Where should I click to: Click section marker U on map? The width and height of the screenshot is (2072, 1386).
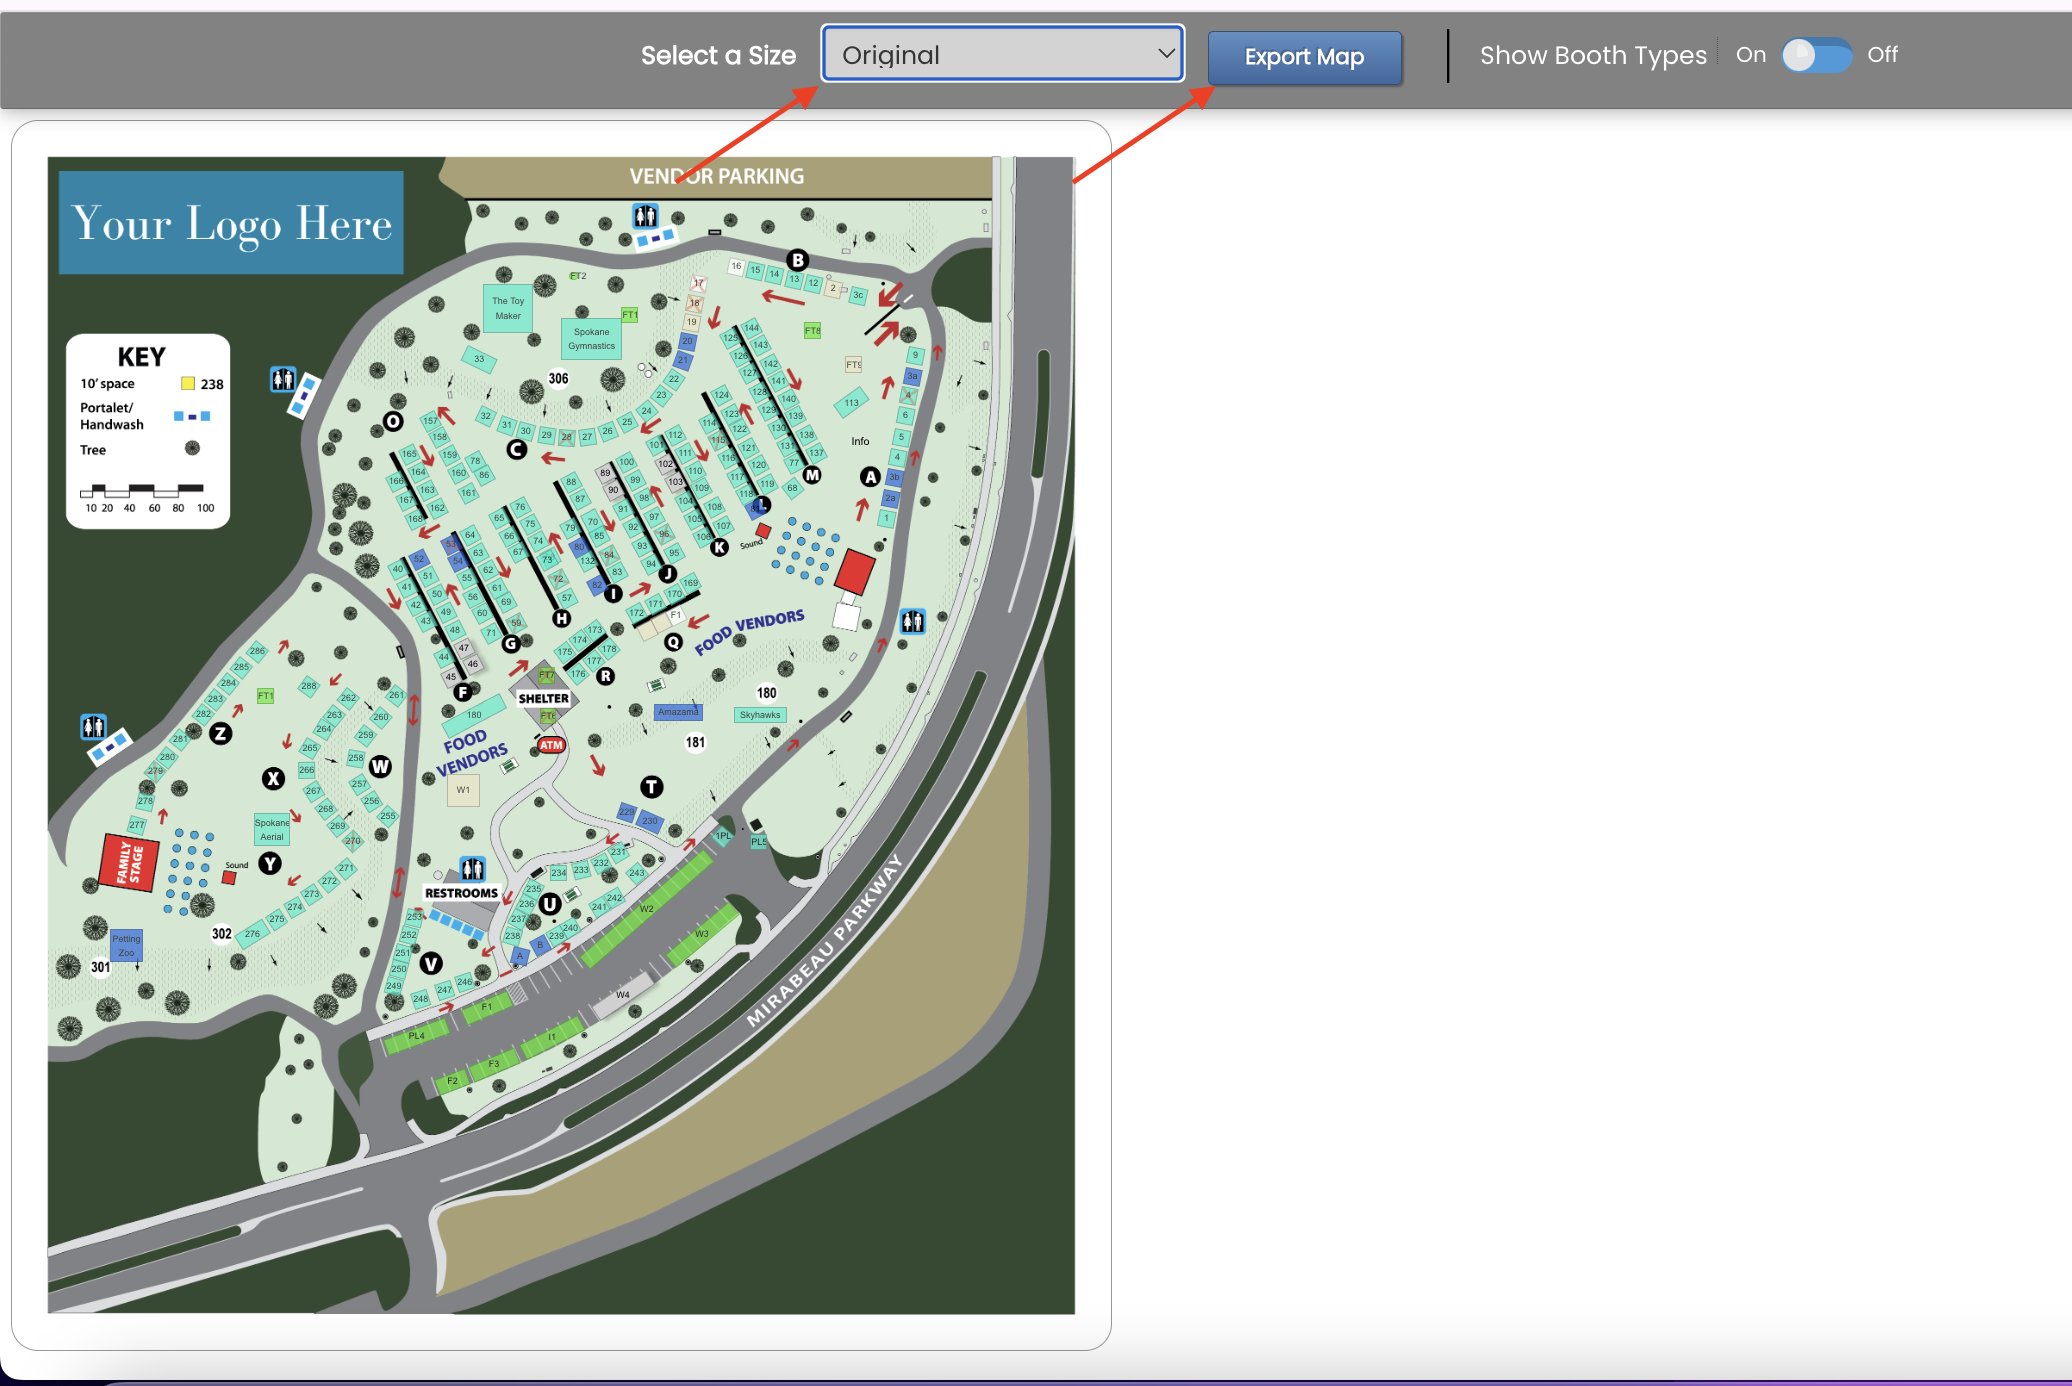(x=549, y=904)
